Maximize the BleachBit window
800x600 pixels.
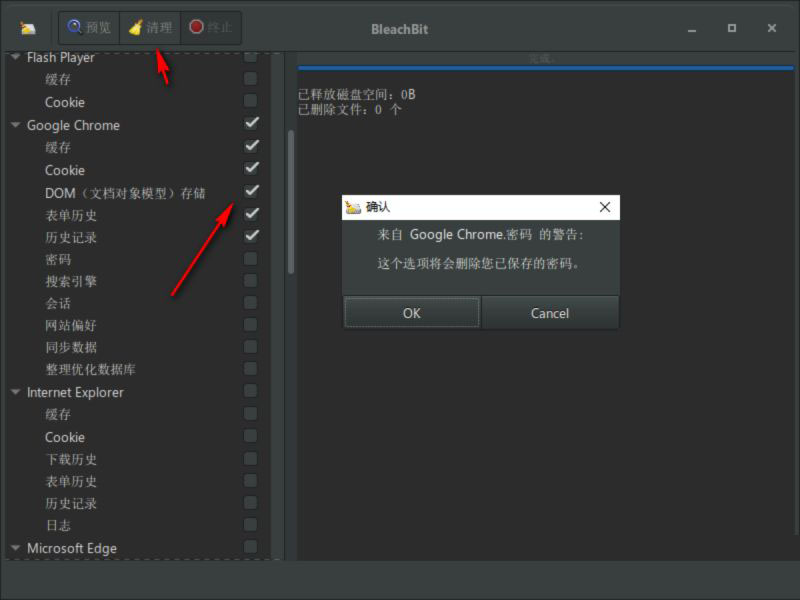732,28
